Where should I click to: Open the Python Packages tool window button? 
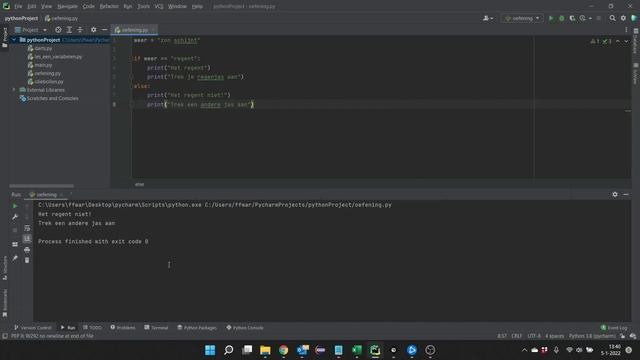(197, 328)
